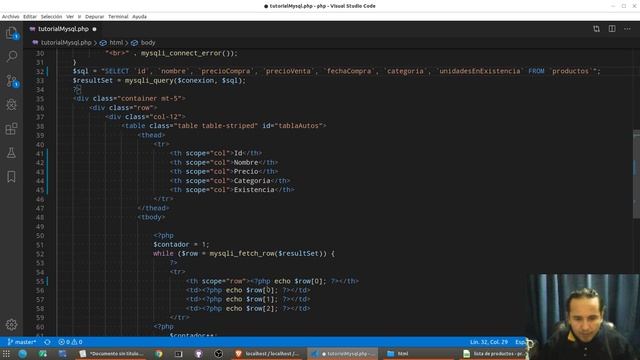Click the compare changes icon in editor toolbar

coord(596,29)
